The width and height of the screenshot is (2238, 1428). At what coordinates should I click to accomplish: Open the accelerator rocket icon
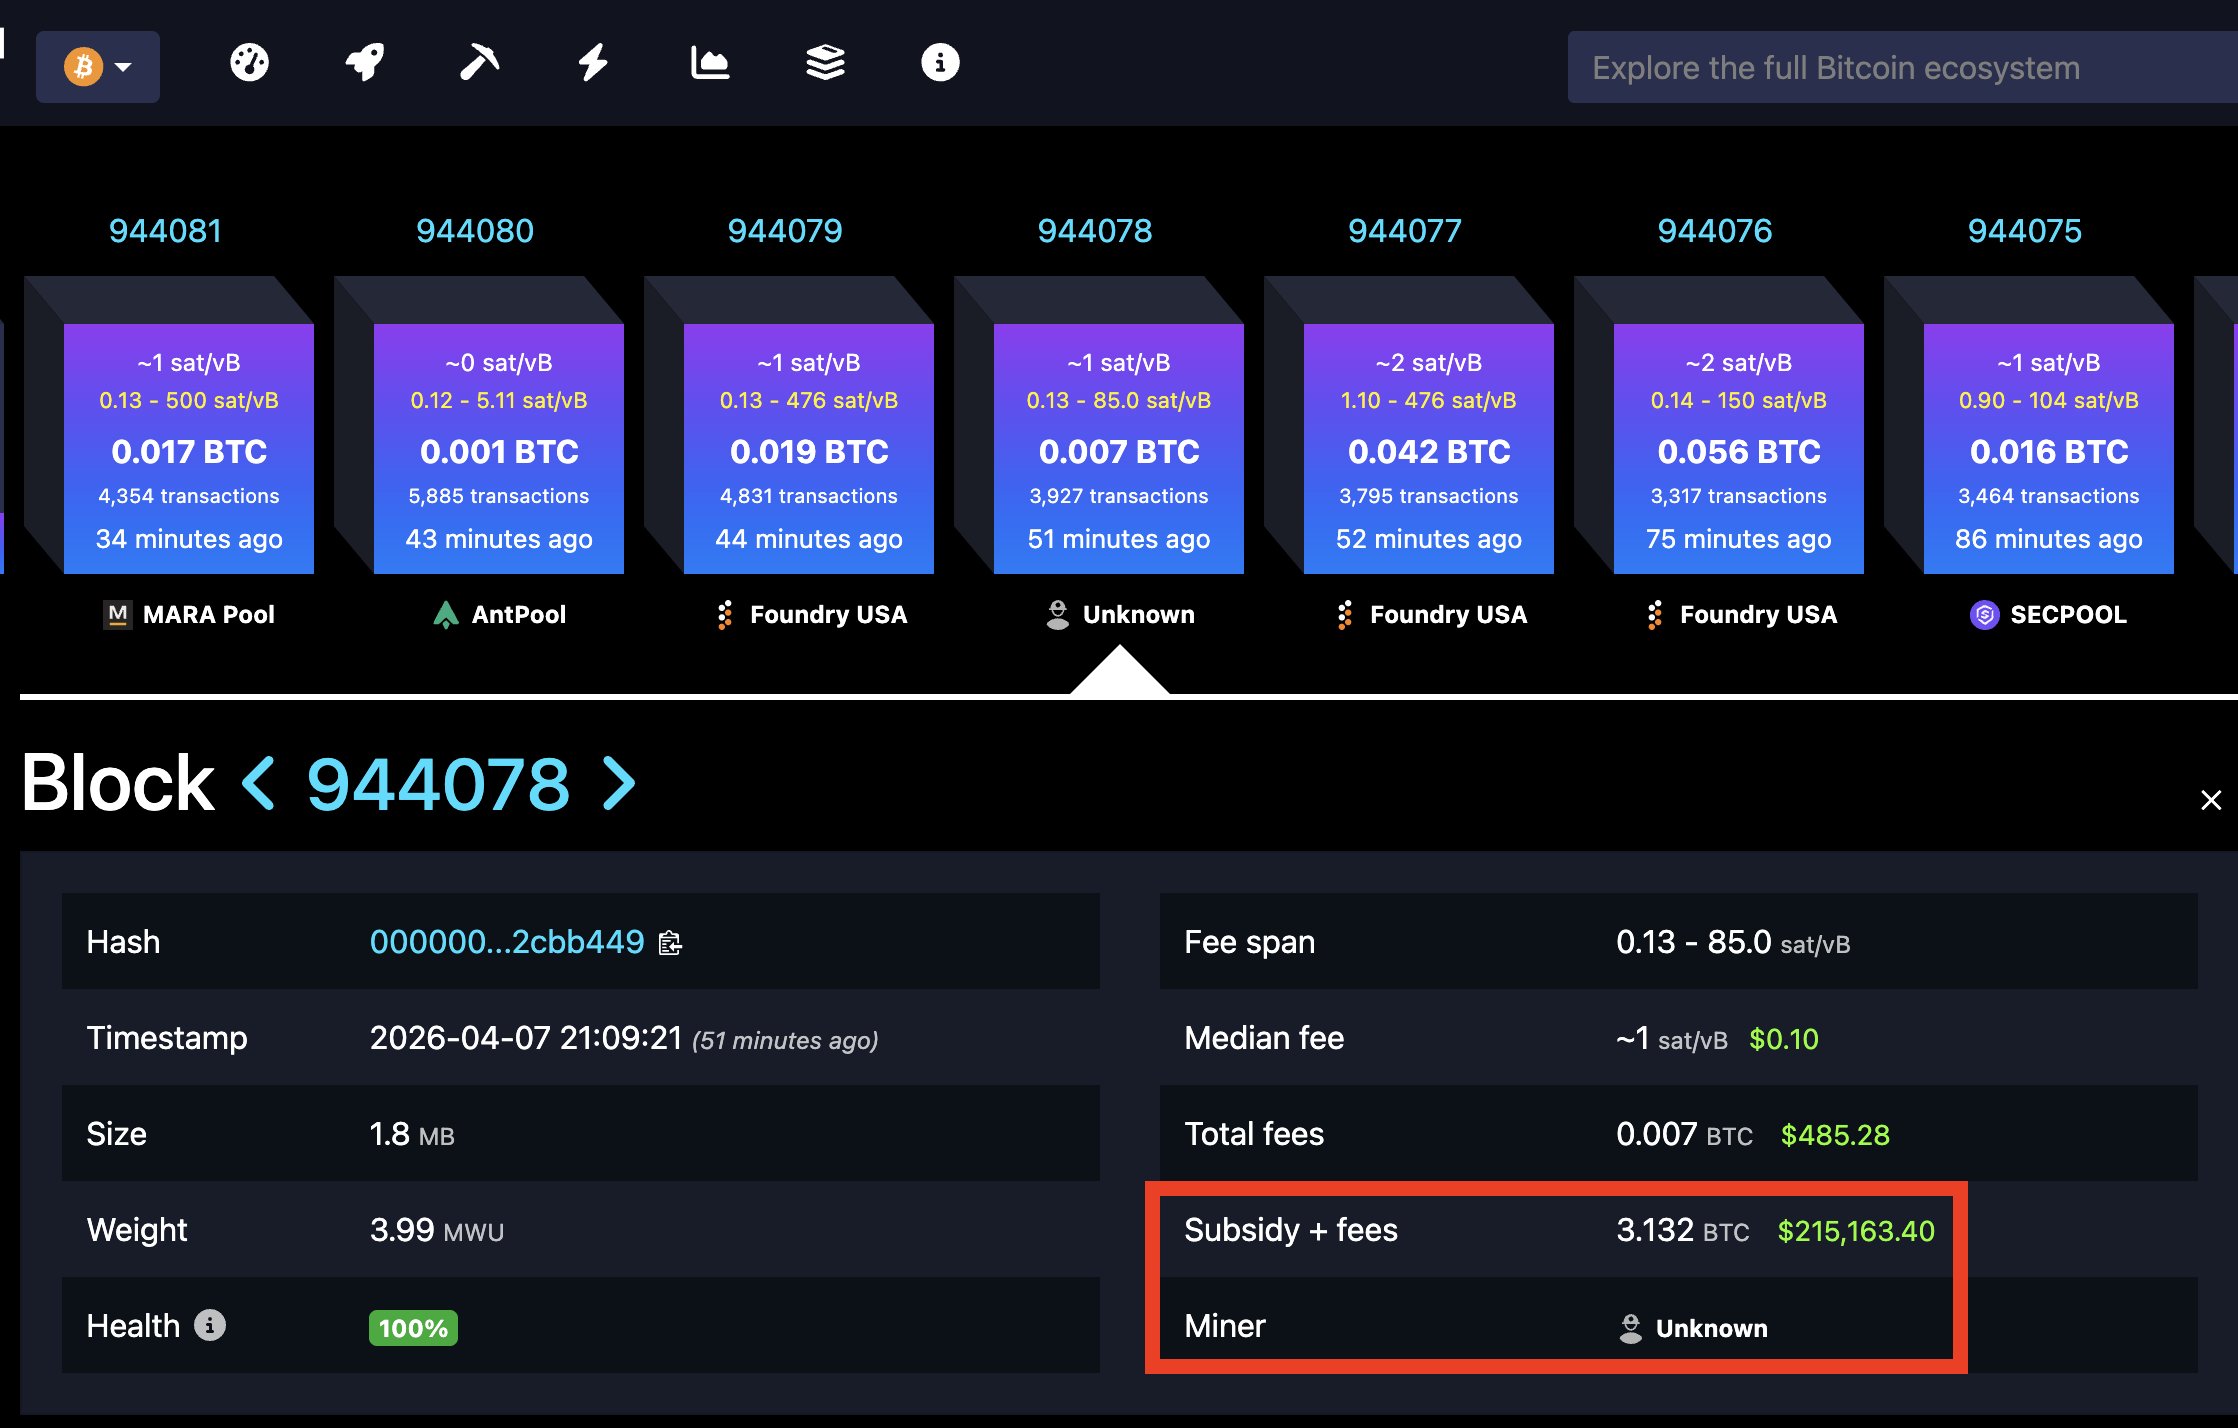click(364, 63)
